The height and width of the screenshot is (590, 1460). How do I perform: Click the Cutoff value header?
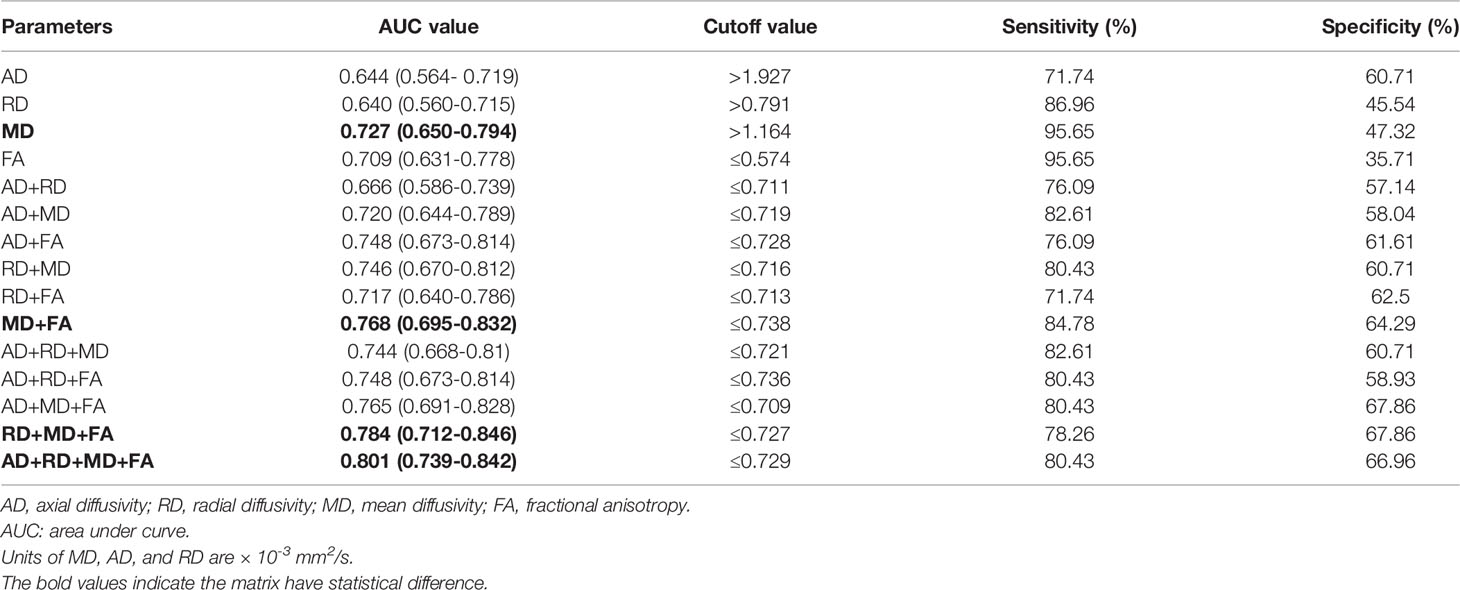click(760, 27)
